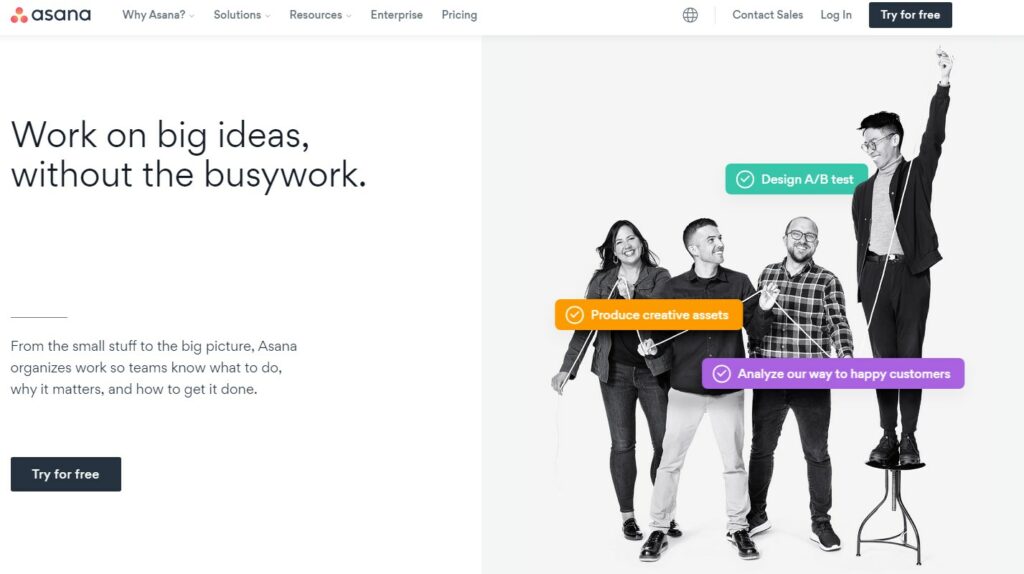Image resolution: width=1024 pixels, height=574 pixels.
Task: Toggle the Produce creative assets checkmark
Action: [x=575, y=315]
